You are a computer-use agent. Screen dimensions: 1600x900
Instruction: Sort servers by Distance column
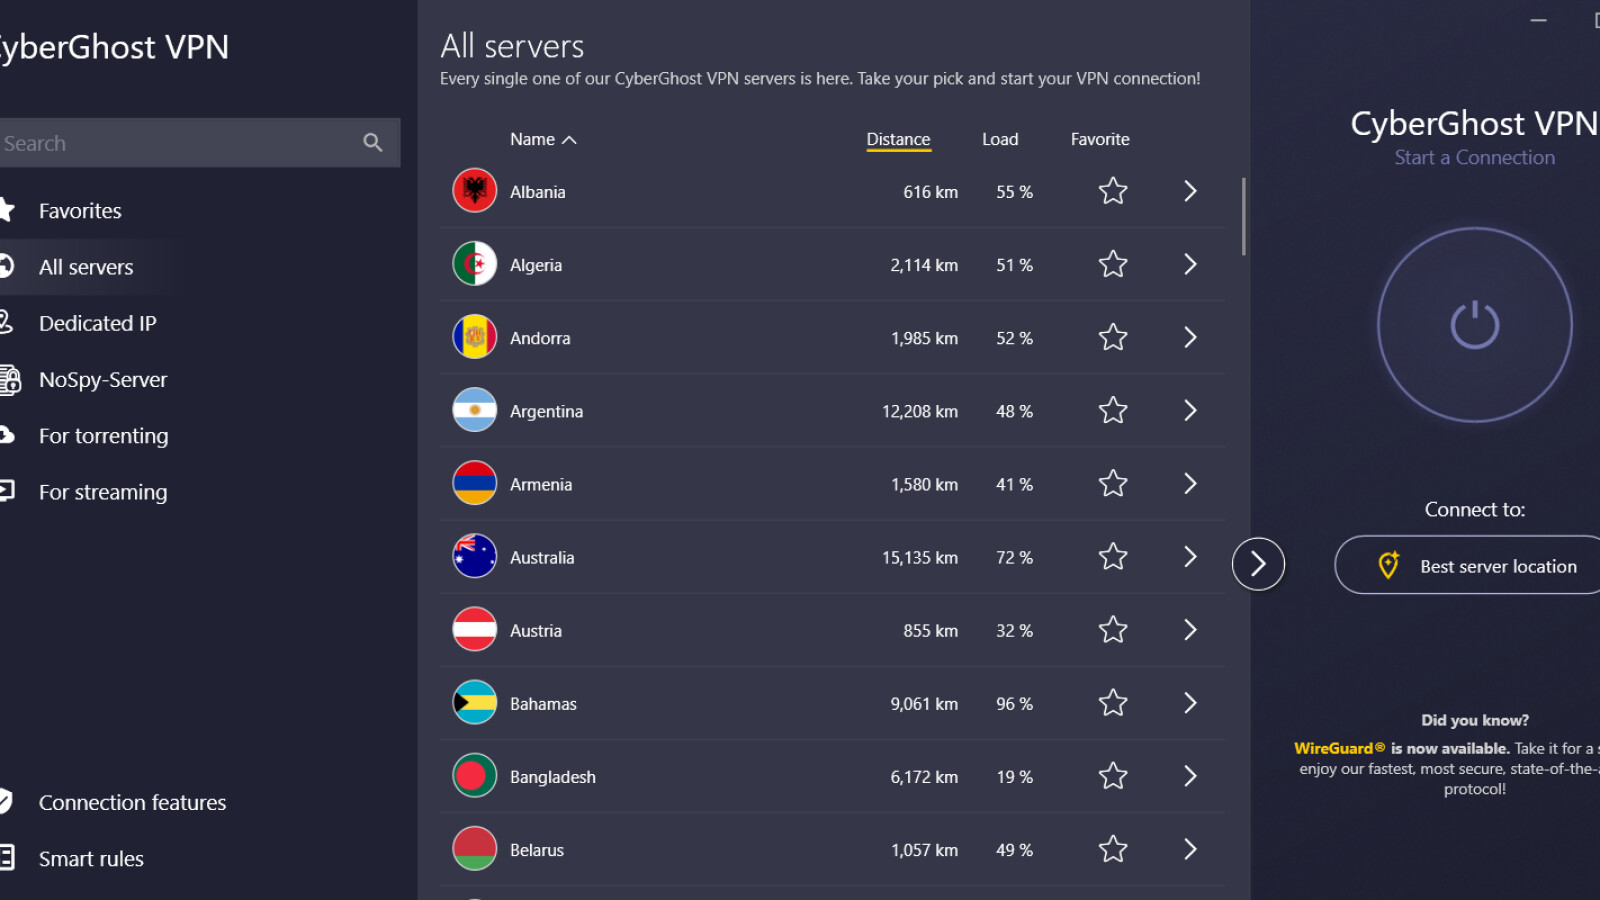[x=898, y=140]
